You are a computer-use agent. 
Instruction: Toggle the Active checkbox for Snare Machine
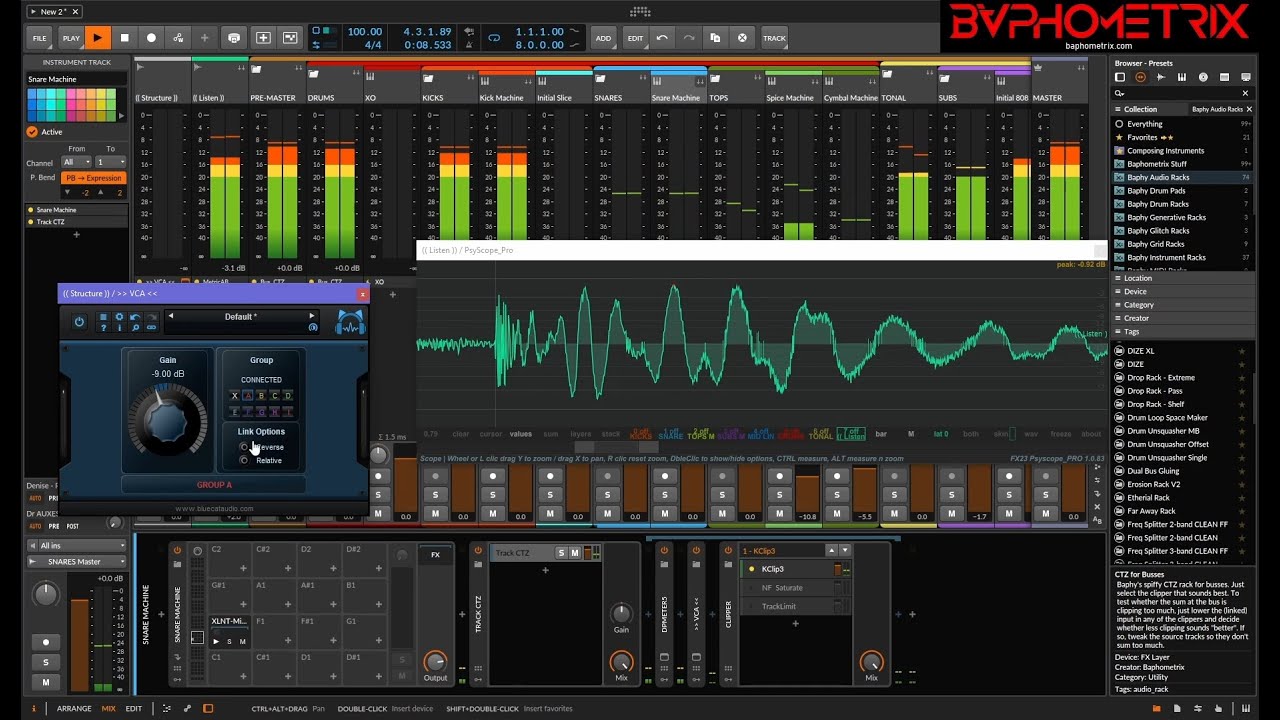[x=32, y=131]
